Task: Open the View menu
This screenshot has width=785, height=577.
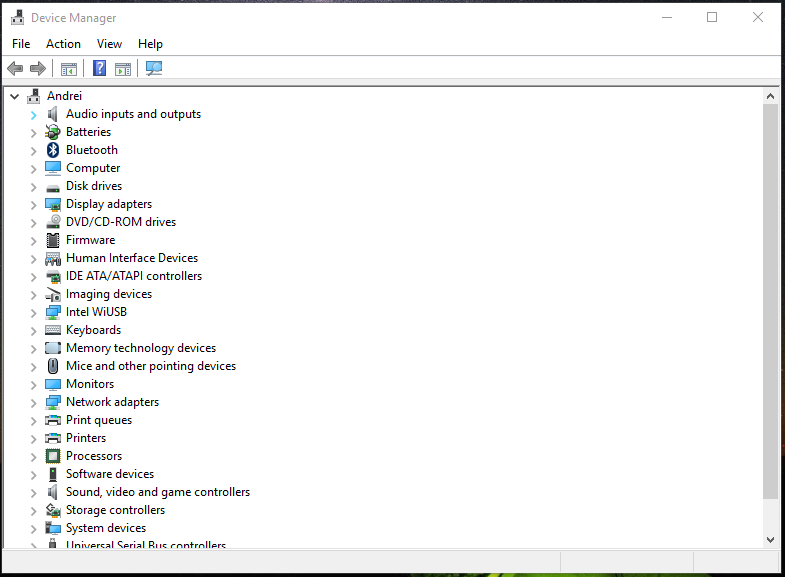Action: click(109, 44)
